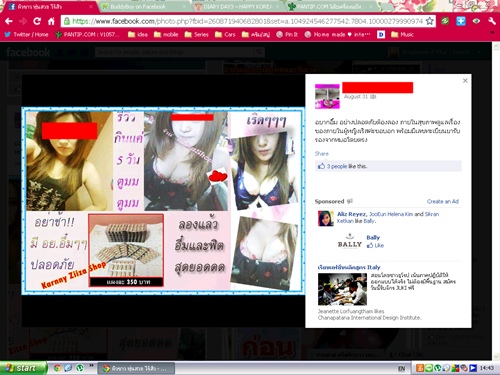Open the Series bookmarks folder
This screenshot has width=500, height=375.
[197, 34]
